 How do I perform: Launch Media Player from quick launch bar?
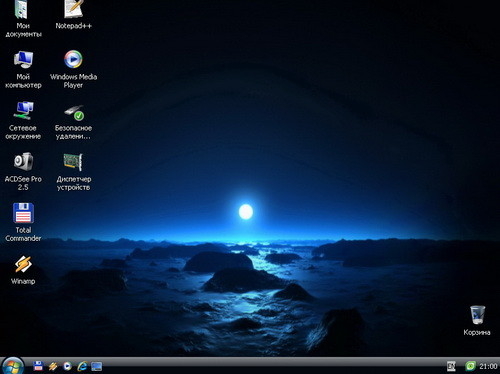[67, 366]
